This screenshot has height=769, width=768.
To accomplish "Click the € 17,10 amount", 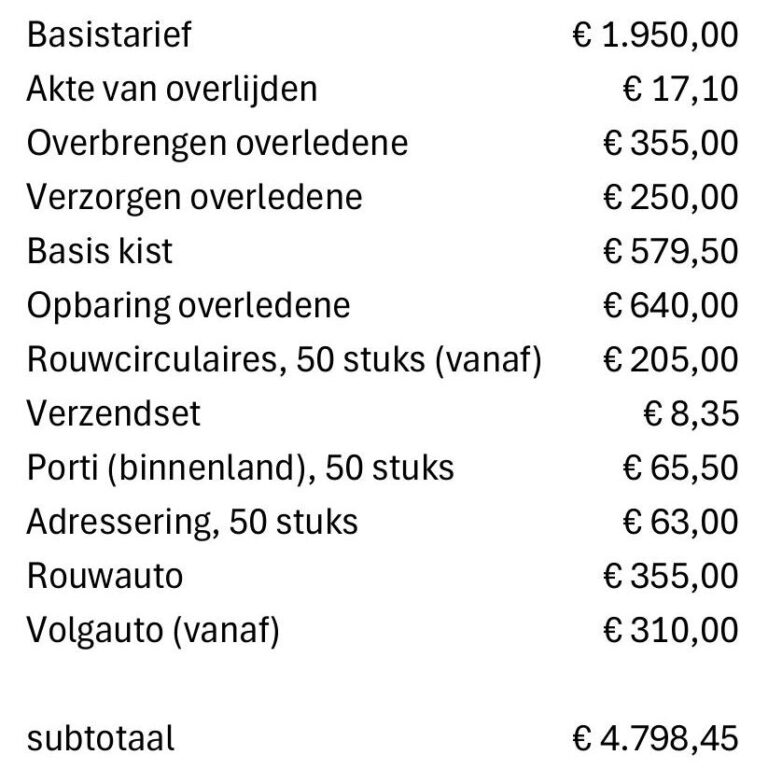I will [680, 89].
